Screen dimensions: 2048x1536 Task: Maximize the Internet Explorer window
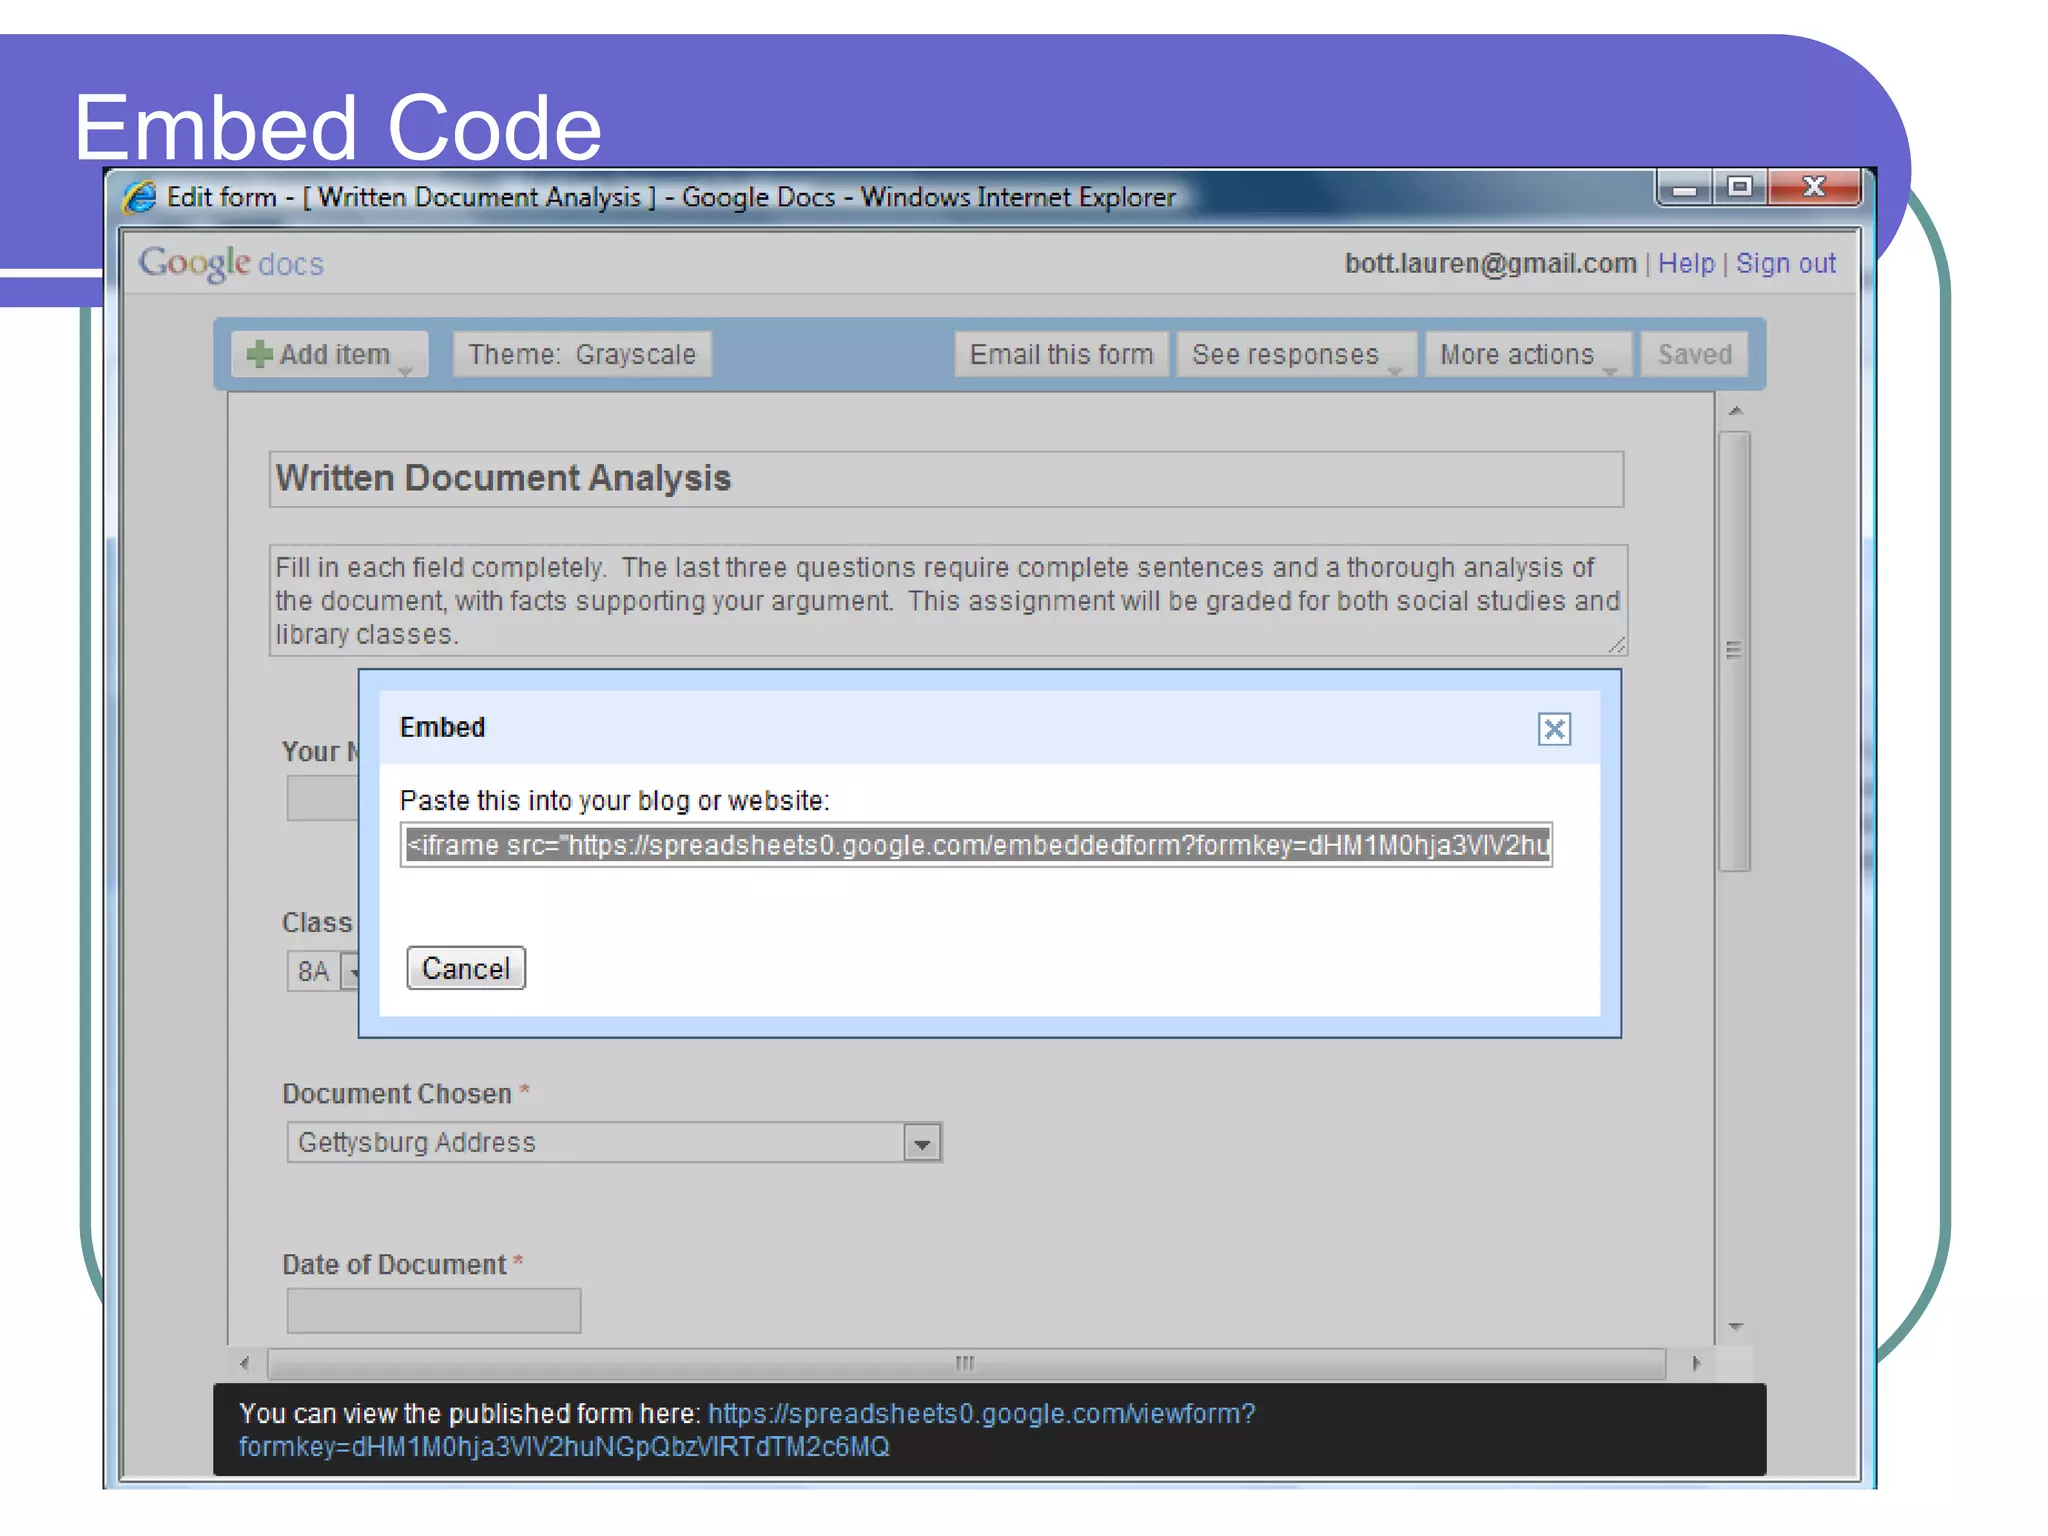[1740, 188]
